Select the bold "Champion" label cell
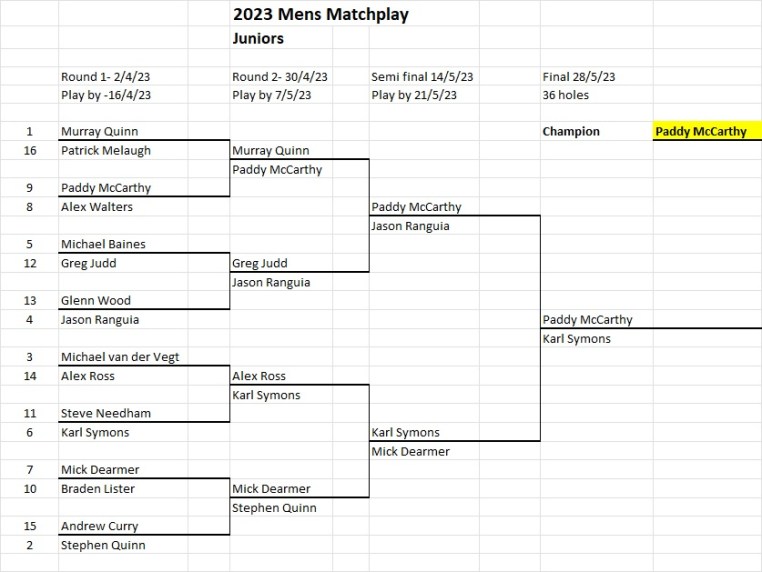The image size is (762, 572). 571,131
